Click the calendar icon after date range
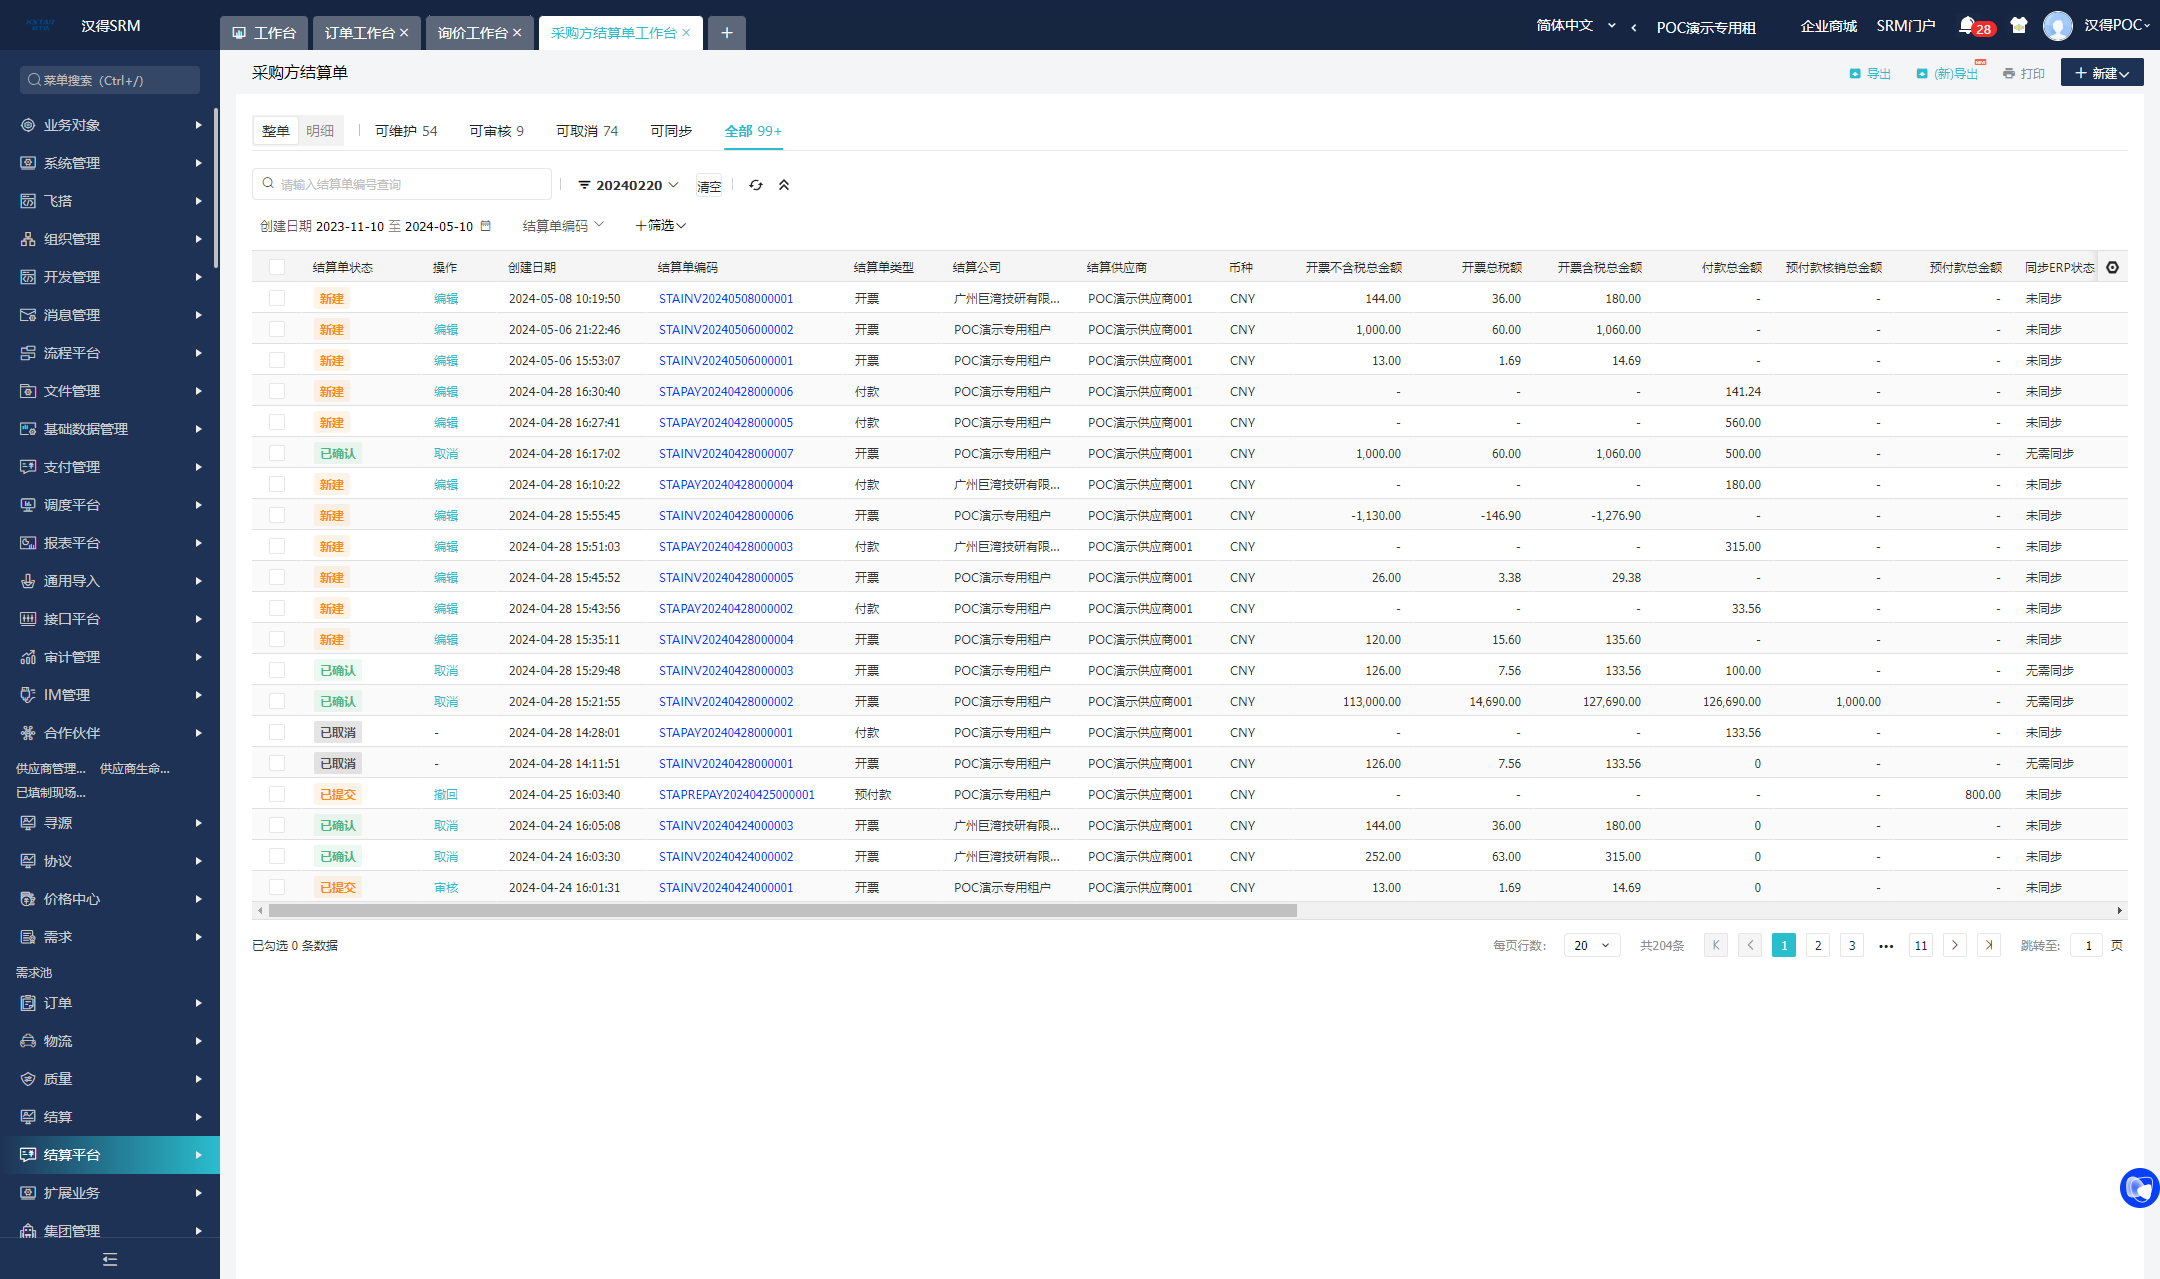The height and width of the screenshot is (1279, 2160). 486,226
